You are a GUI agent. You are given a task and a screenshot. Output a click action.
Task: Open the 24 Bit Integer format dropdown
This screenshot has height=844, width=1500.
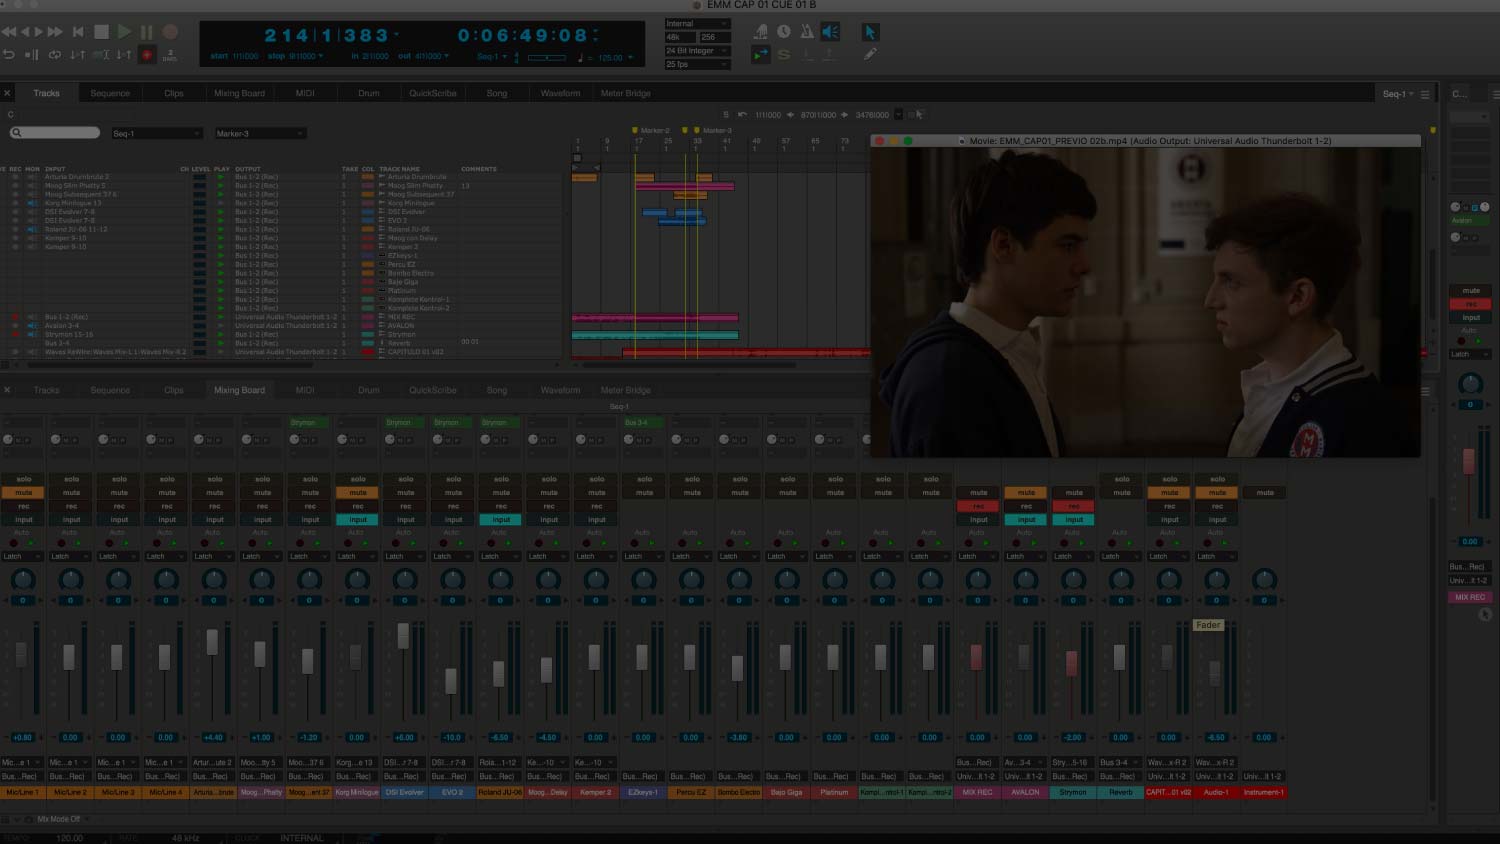pos(698,50)
